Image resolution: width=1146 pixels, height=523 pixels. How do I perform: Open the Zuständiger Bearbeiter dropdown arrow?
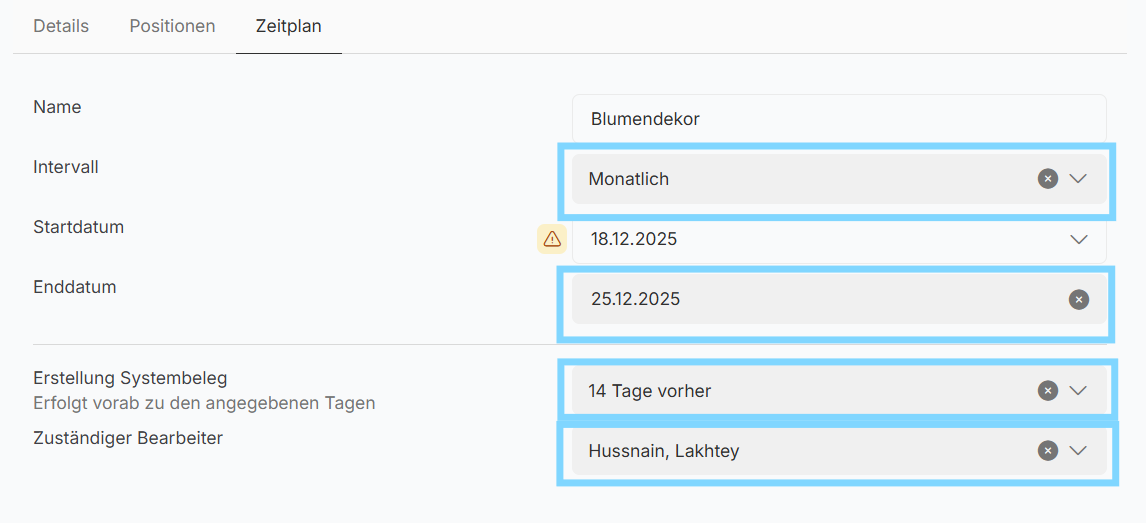tap(1078, 451)
